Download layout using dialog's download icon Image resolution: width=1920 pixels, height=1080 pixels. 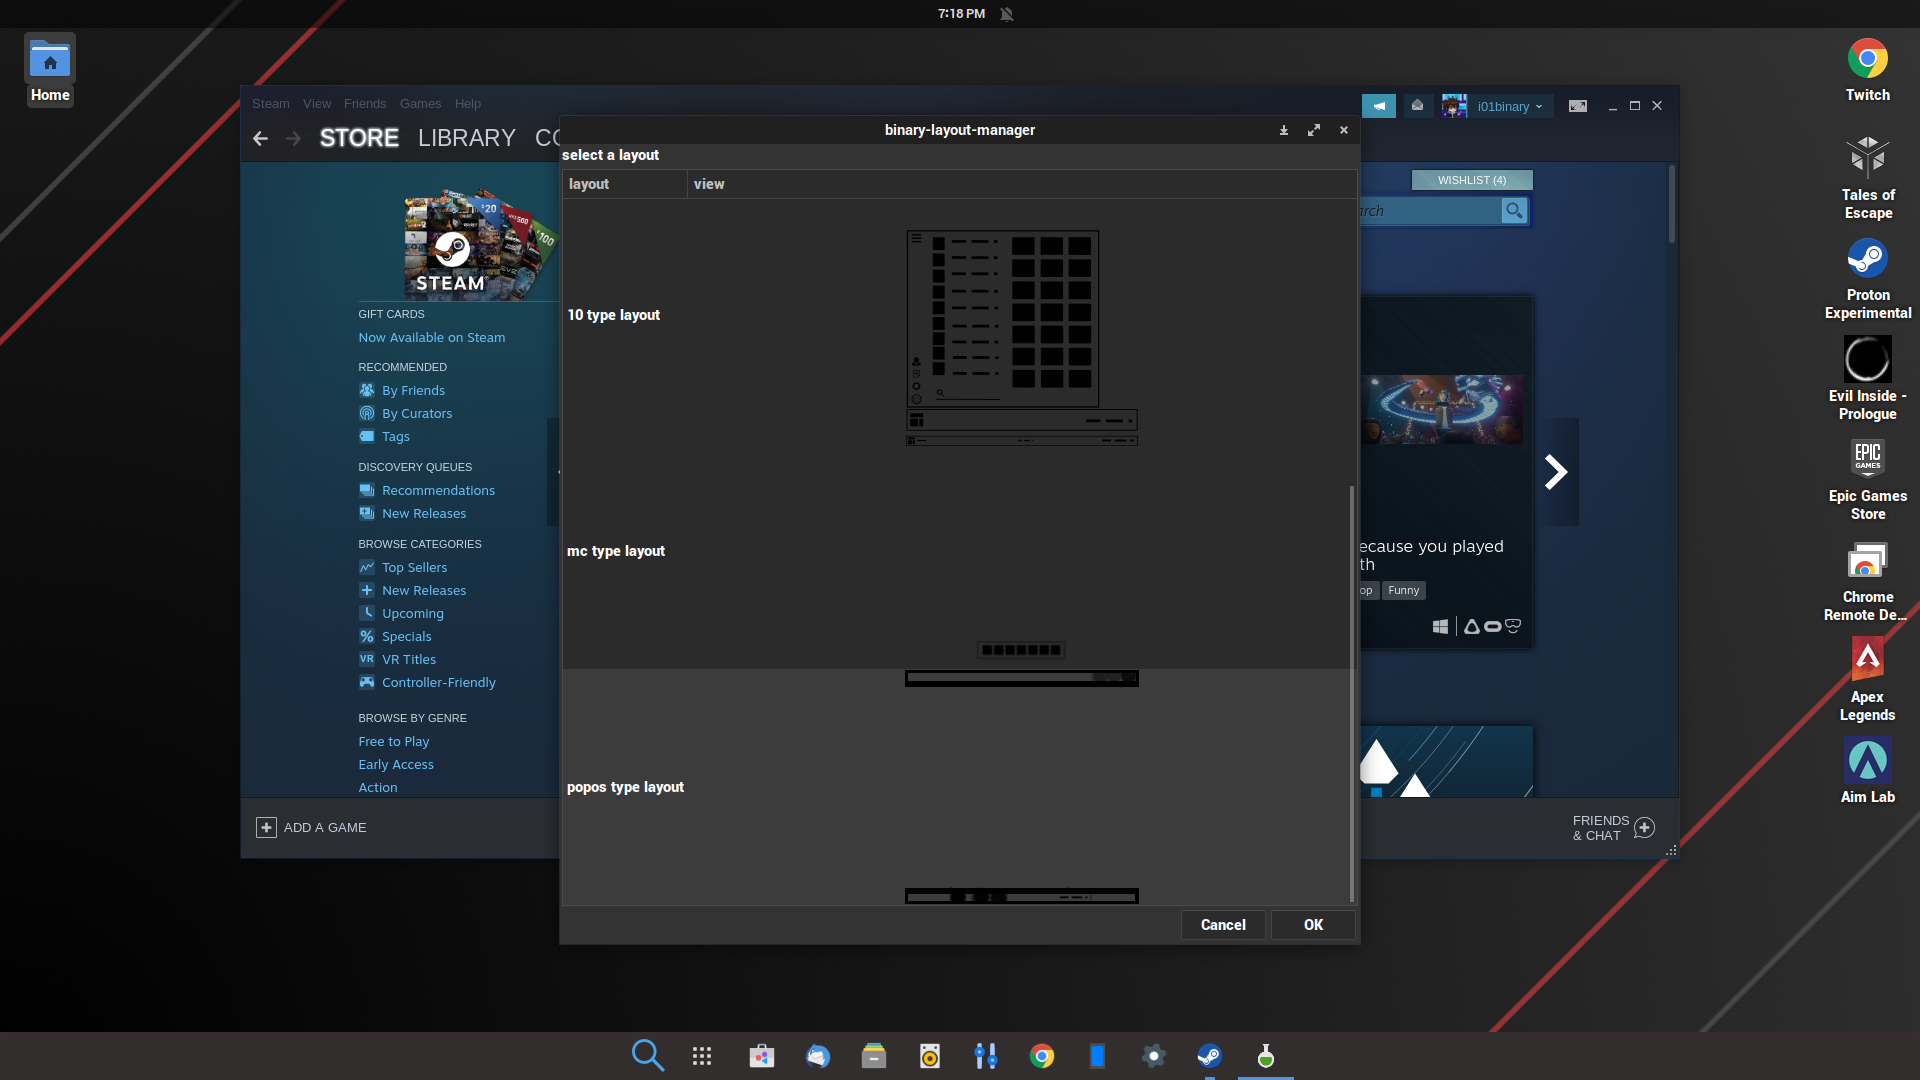tap(1284, 130)
